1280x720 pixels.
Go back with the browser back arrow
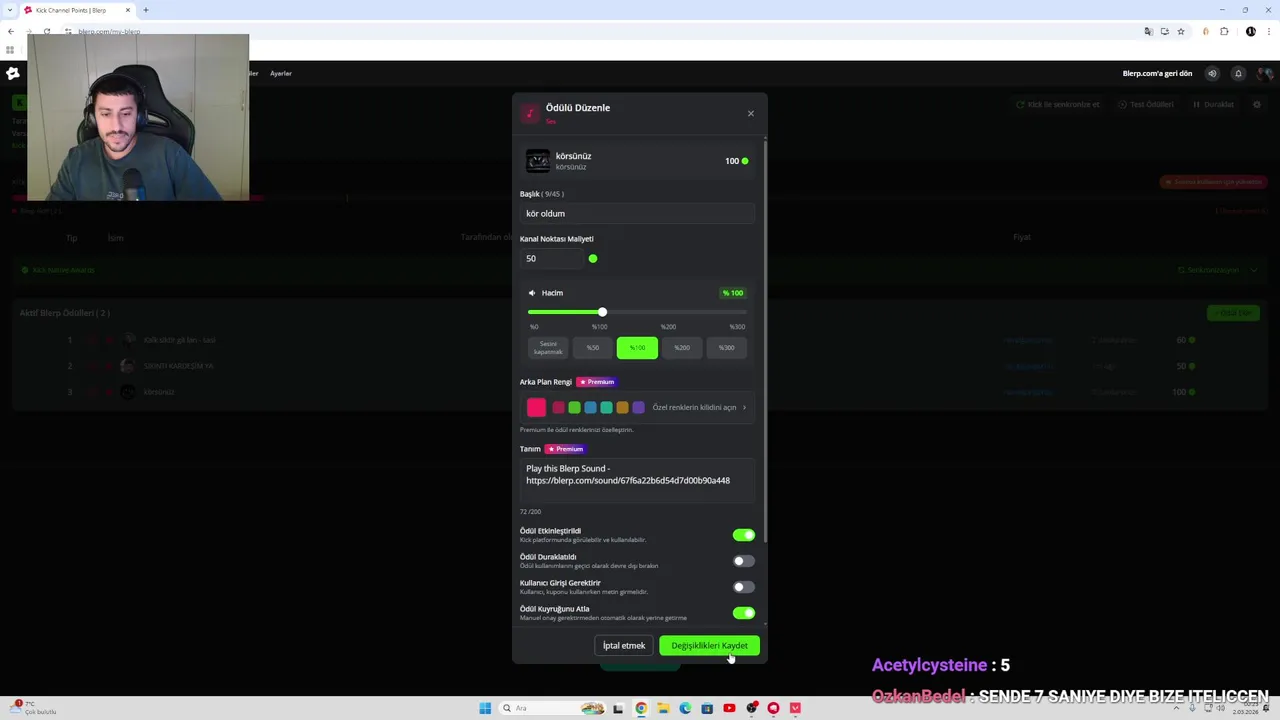click(11, 31)
